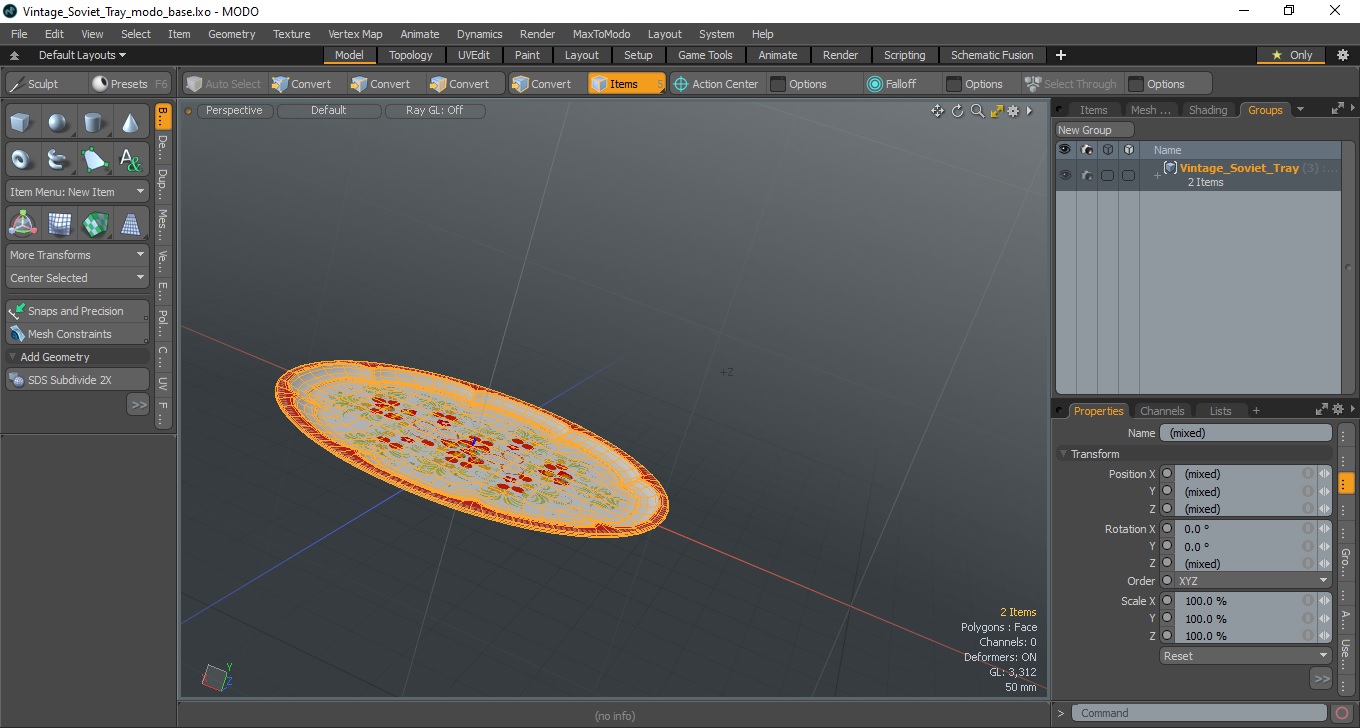Expand the Vintage_Soviet_Tray group tree
Image resolution: width=1360 pixels, height=728 pixels.
1157,176
